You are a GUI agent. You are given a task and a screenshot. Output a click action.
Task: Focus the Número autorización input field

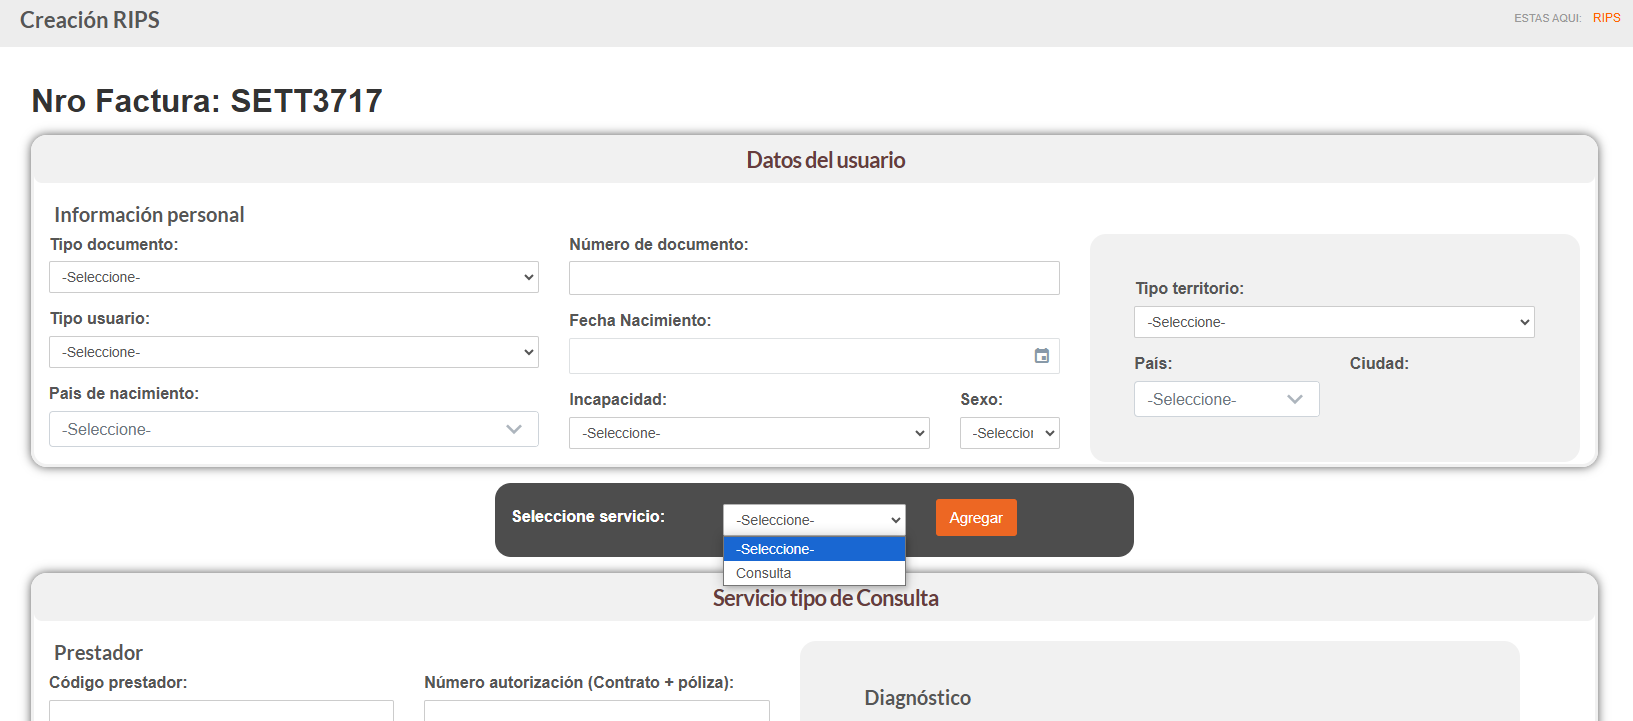(597, 711)
